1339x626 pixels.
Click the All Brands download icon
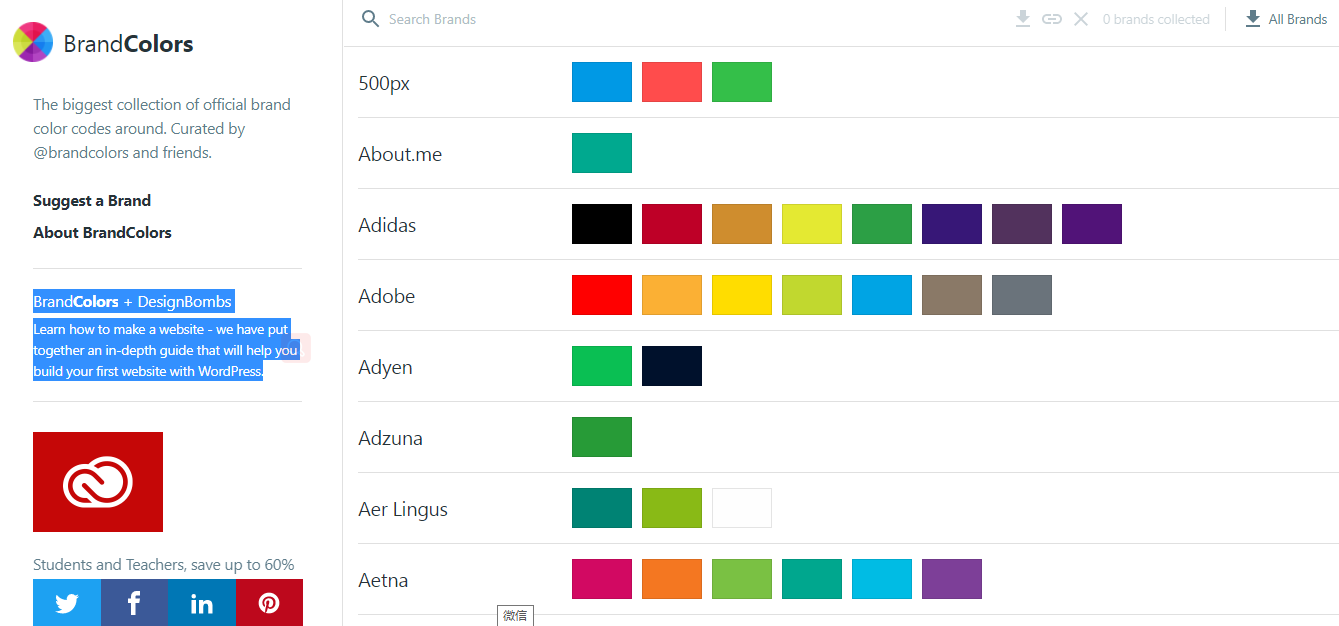point(1253,19)
